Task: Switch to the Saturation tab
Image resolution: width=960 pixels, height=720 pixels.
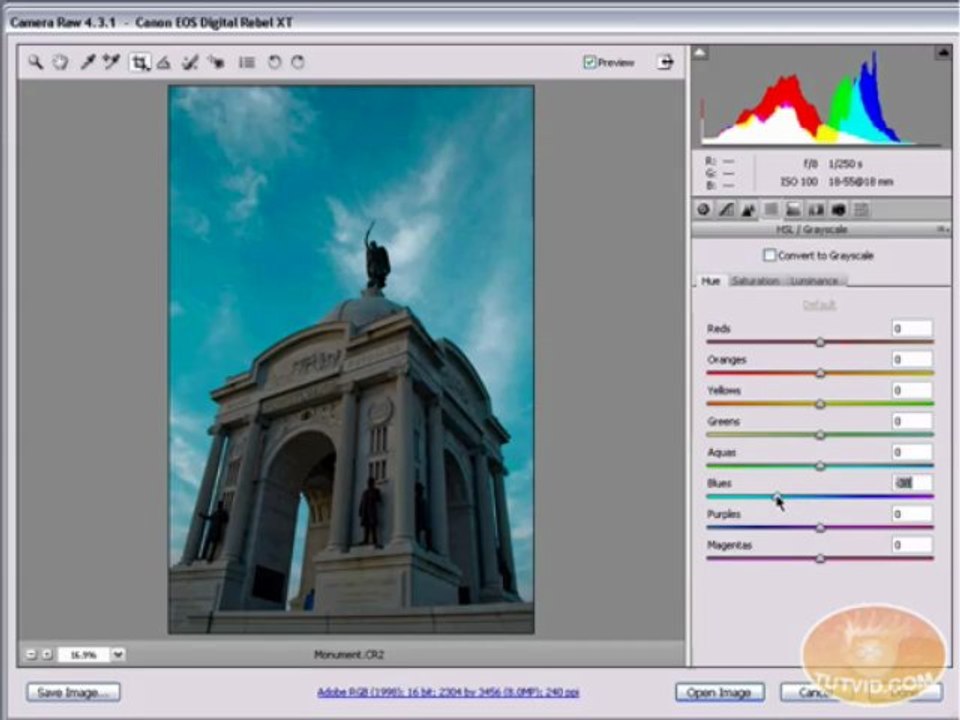Action: point(755,281)
